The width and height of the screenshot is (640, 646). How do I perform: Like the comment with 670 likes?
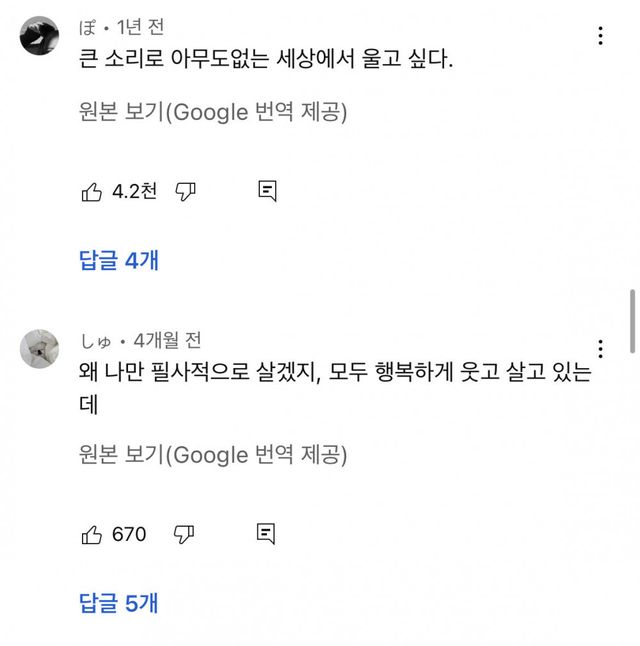(x=91, y=535)
